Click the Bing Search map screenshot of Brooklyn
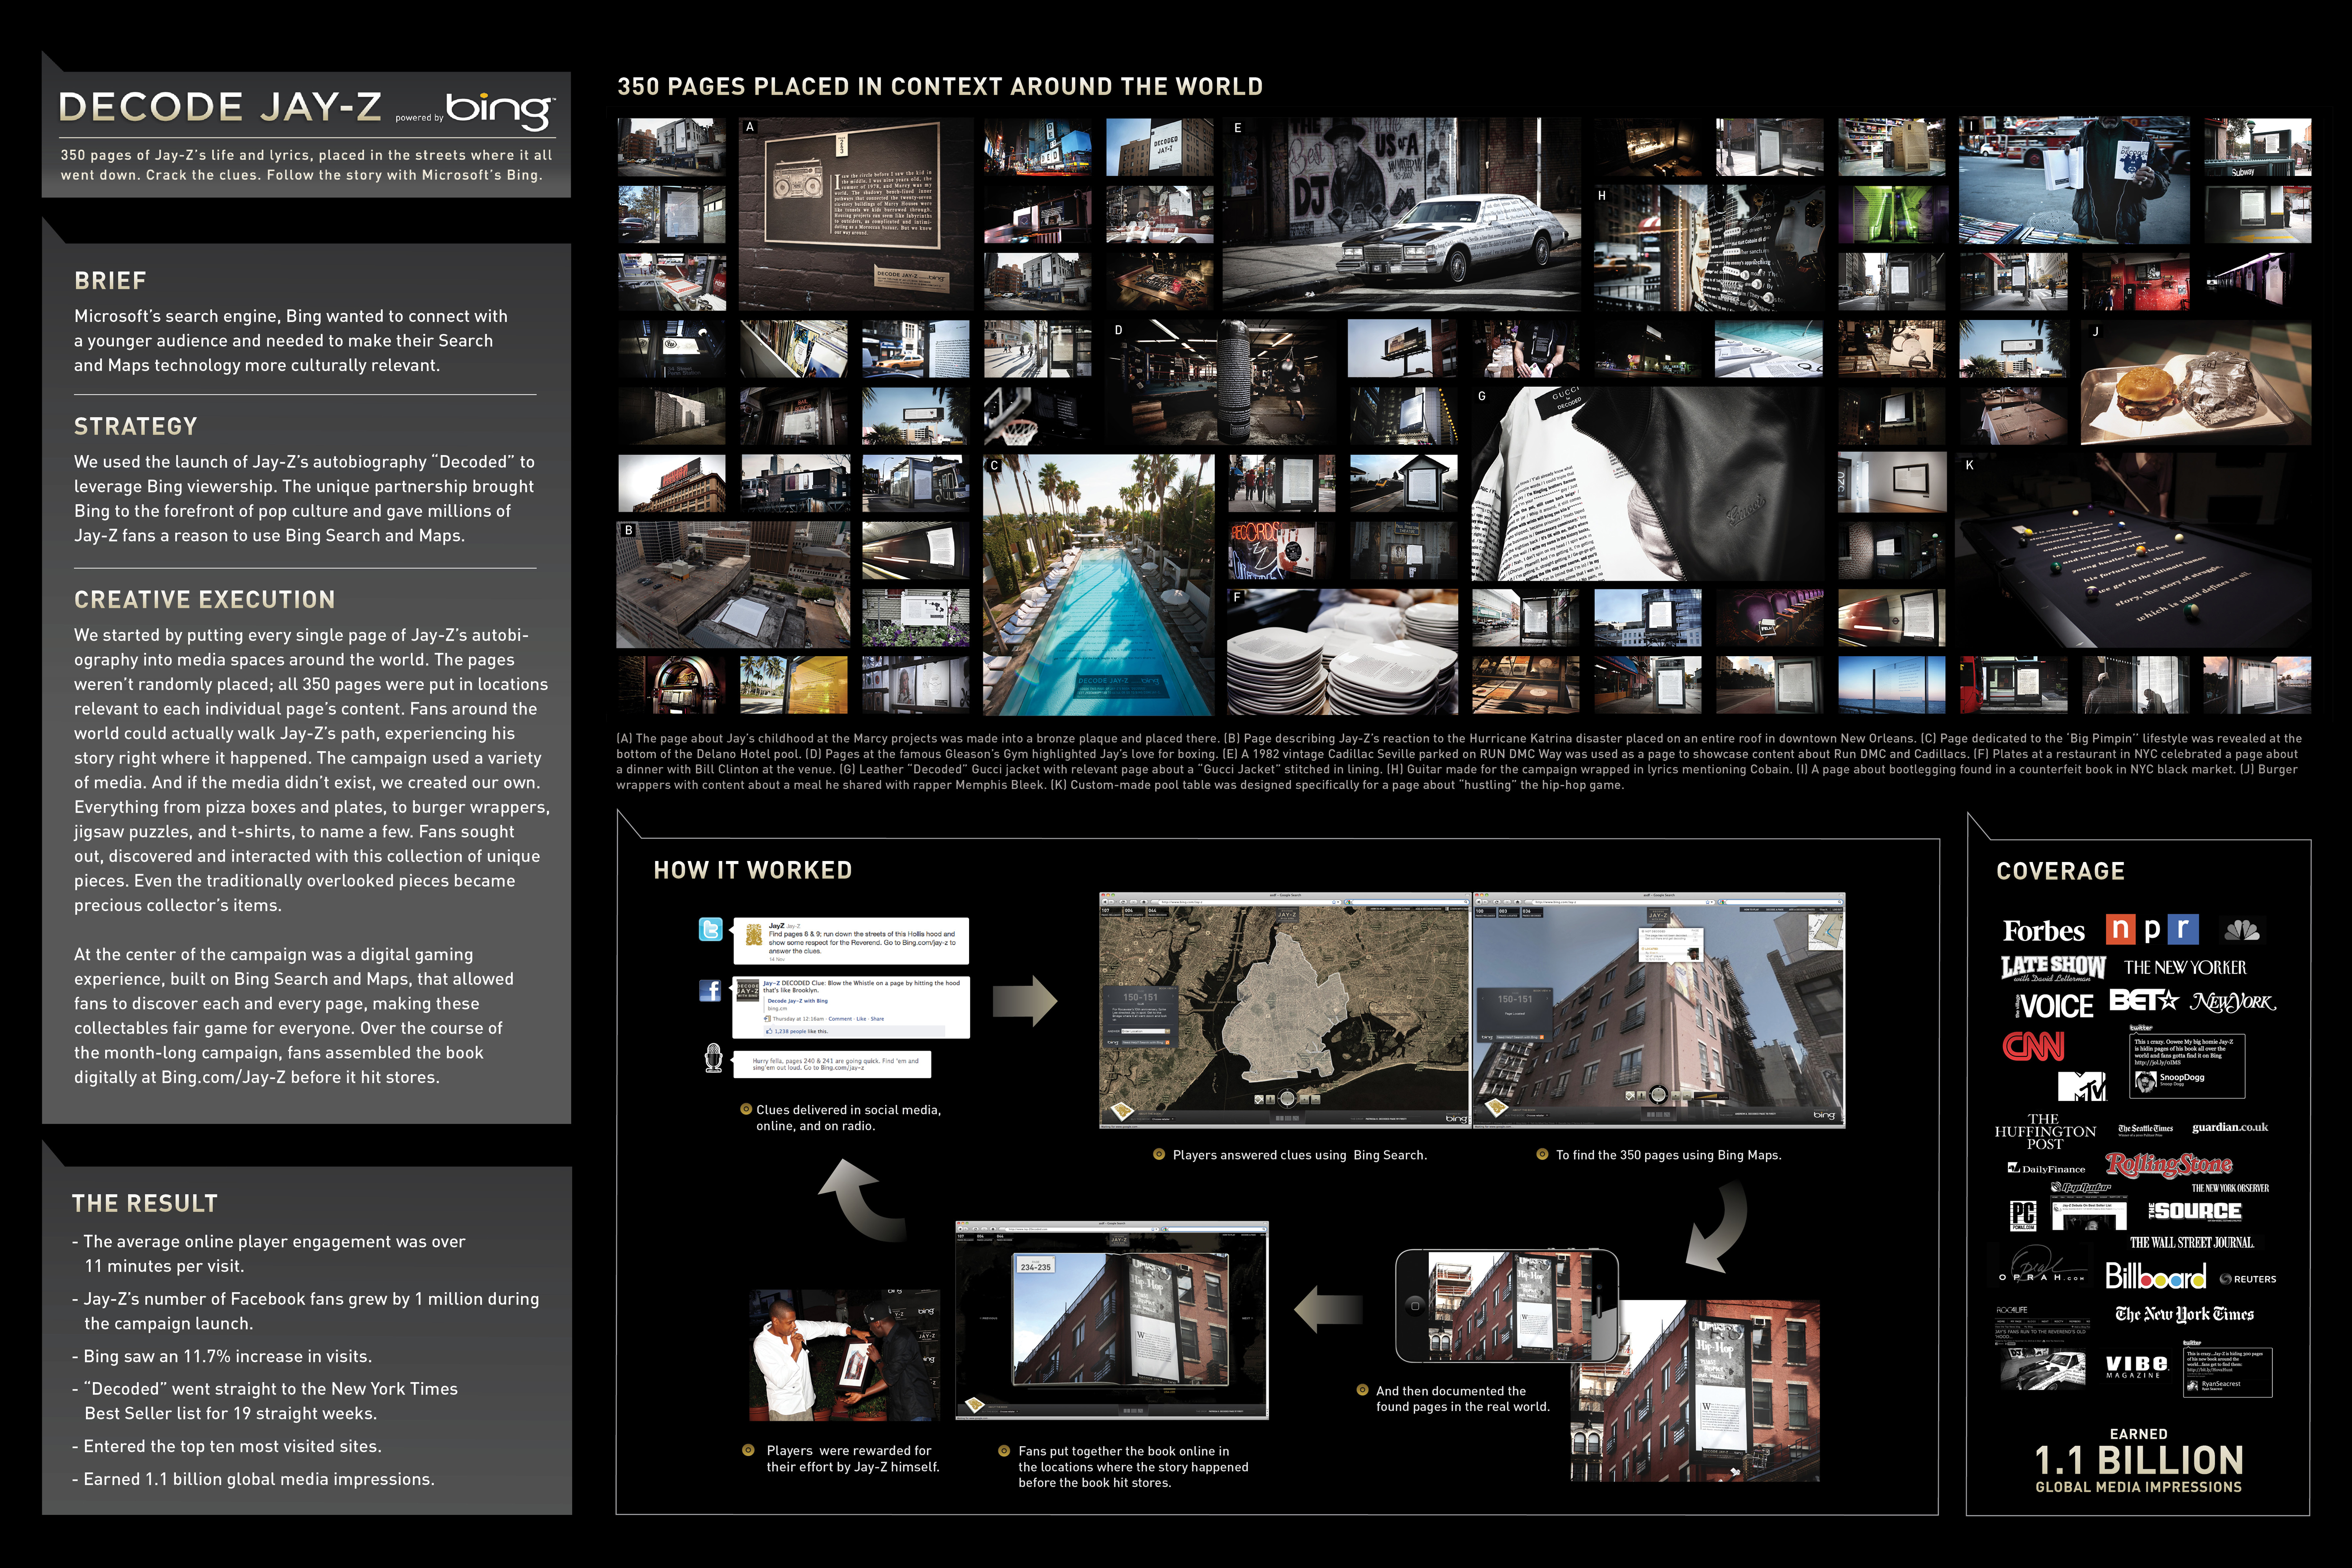2352x1568 pixels. (1284, 1010)
